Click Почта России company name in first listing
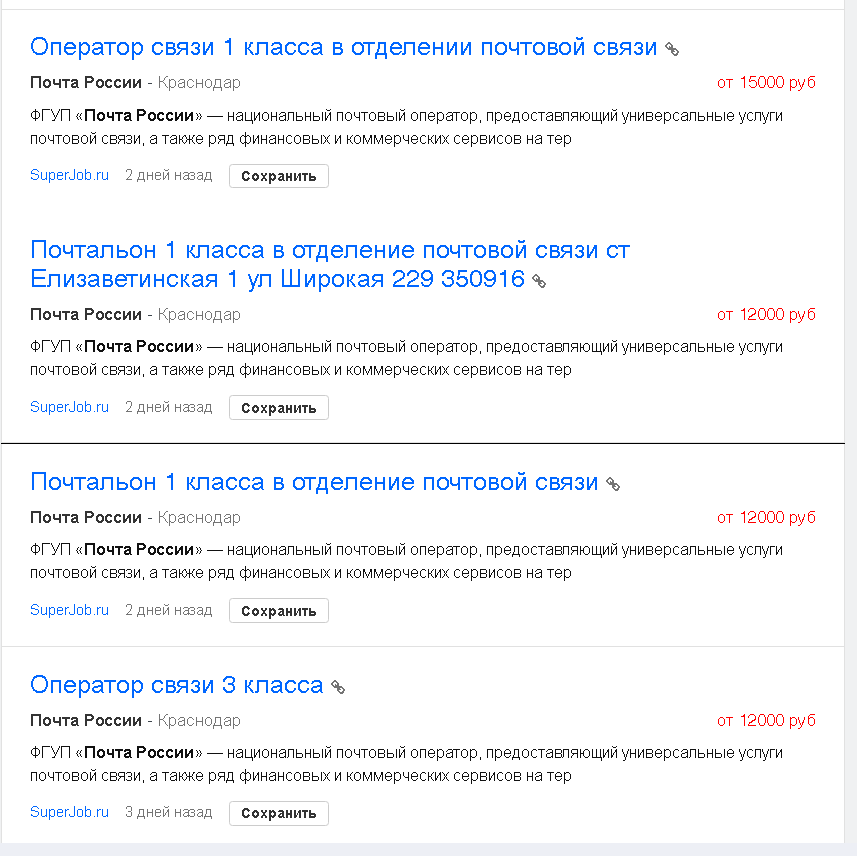This screenshot has width=857, height=856. pos(86,83)
